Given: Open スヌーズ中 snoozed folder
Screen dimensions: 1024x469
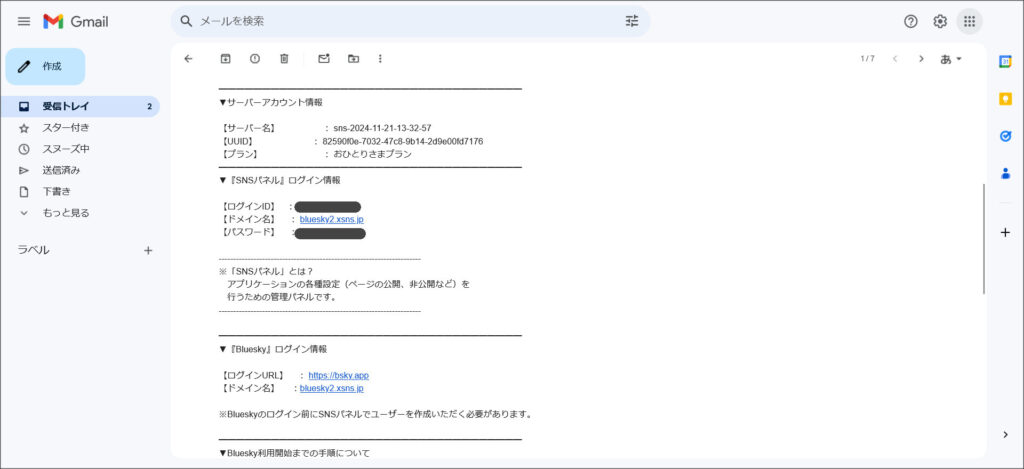Looking at the screenshot, I should tap(66, 149).
